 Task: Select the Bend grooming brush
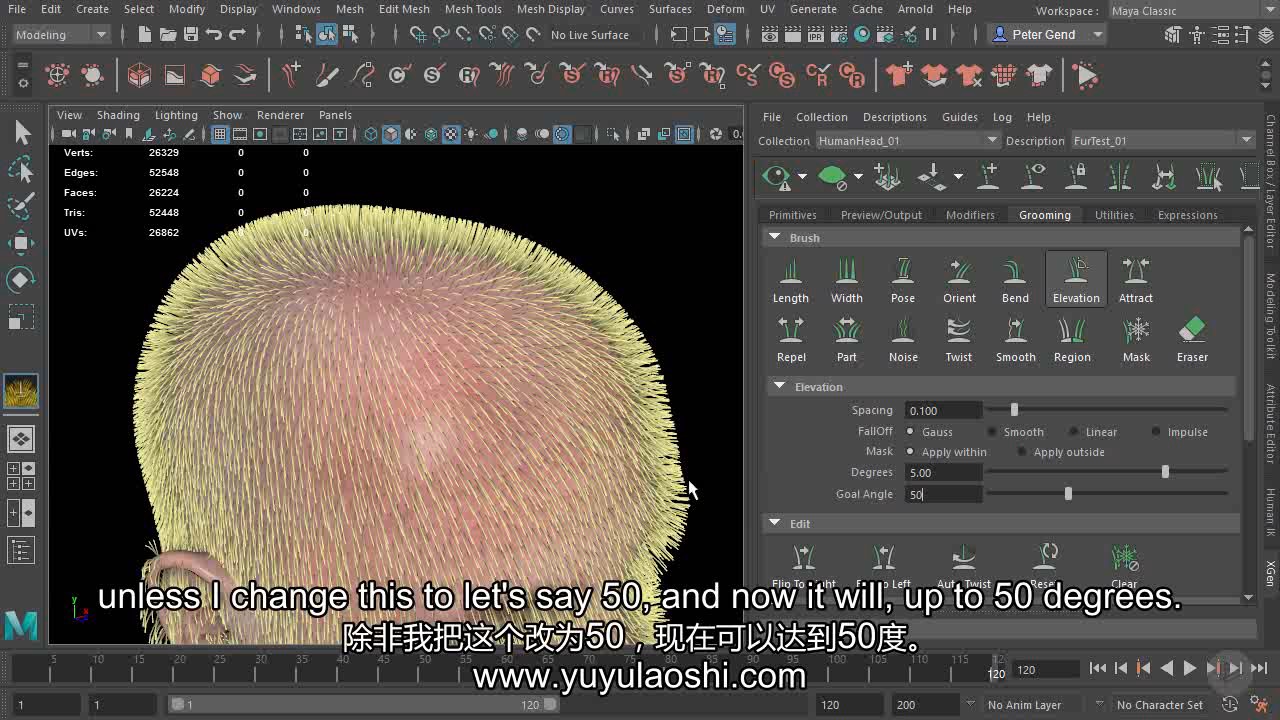coord(1015,279)
